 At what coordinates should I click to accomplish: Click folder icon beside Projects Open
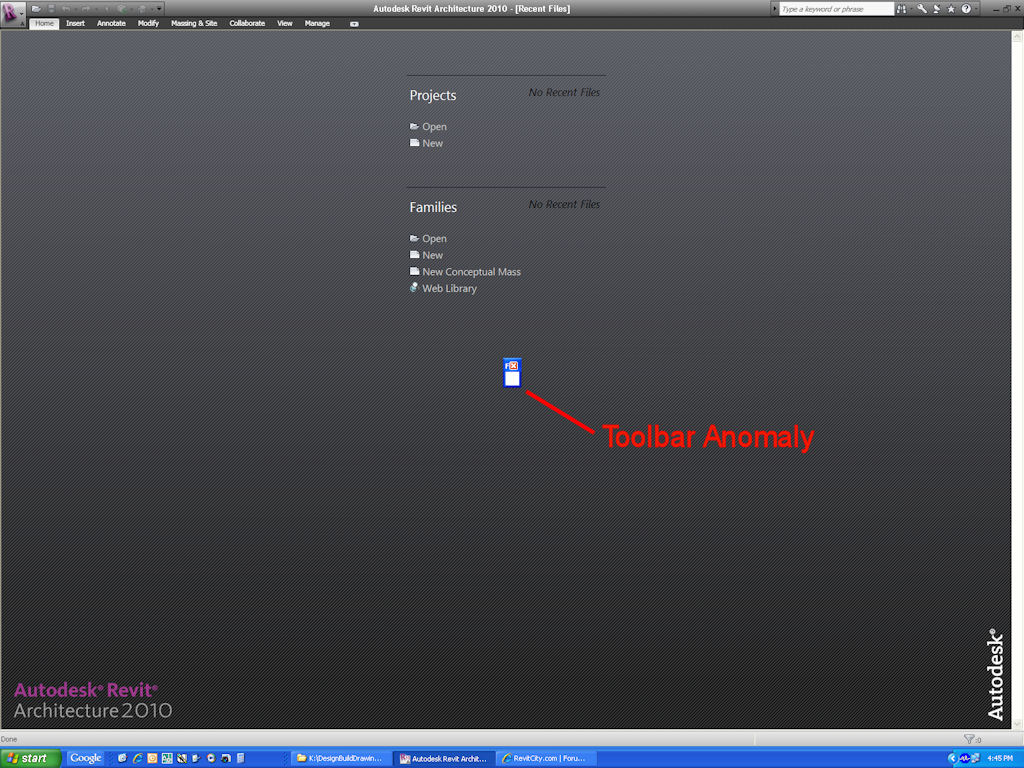tap(414, 126)
